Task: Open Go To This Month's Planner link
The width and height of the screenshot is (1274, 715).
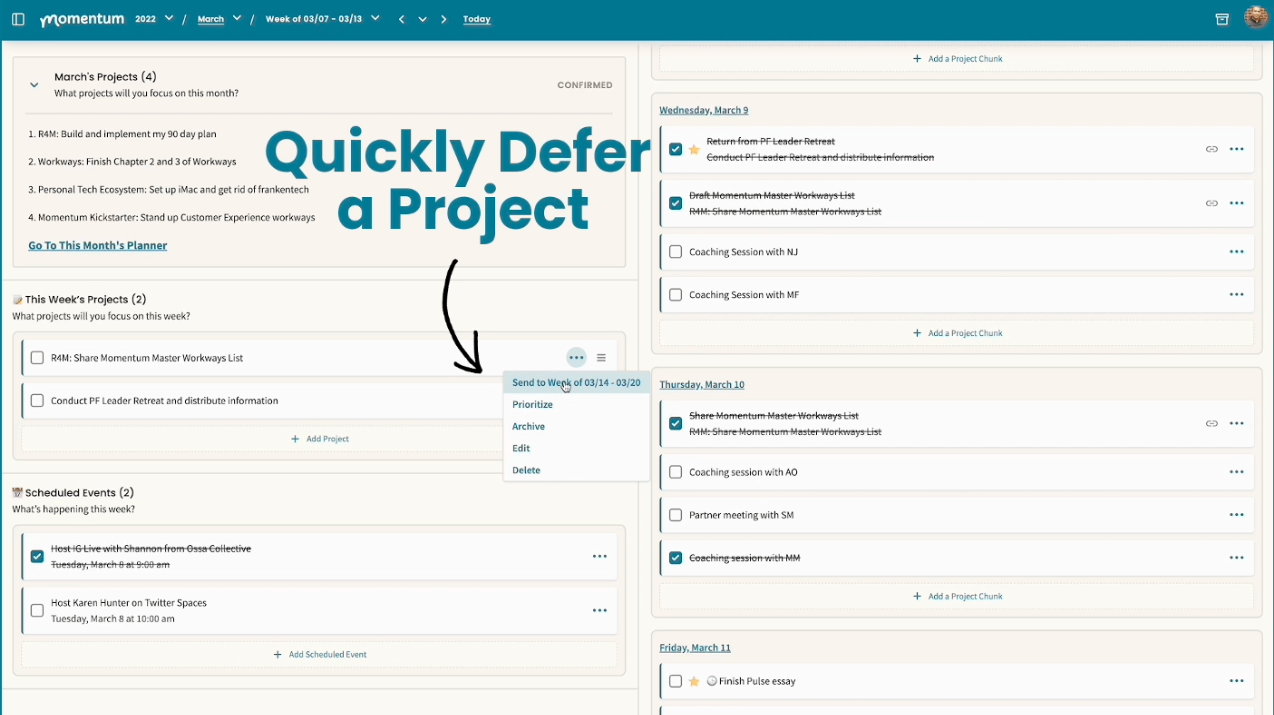Action: pos(97,245)
